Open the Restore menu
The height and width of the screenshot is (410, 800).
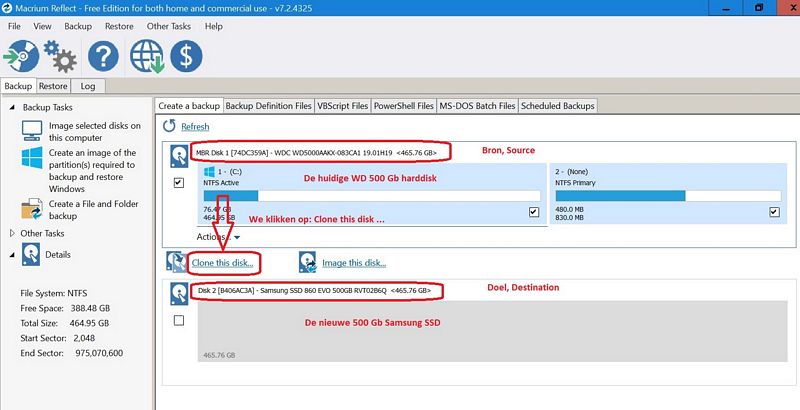coord(119,26)
